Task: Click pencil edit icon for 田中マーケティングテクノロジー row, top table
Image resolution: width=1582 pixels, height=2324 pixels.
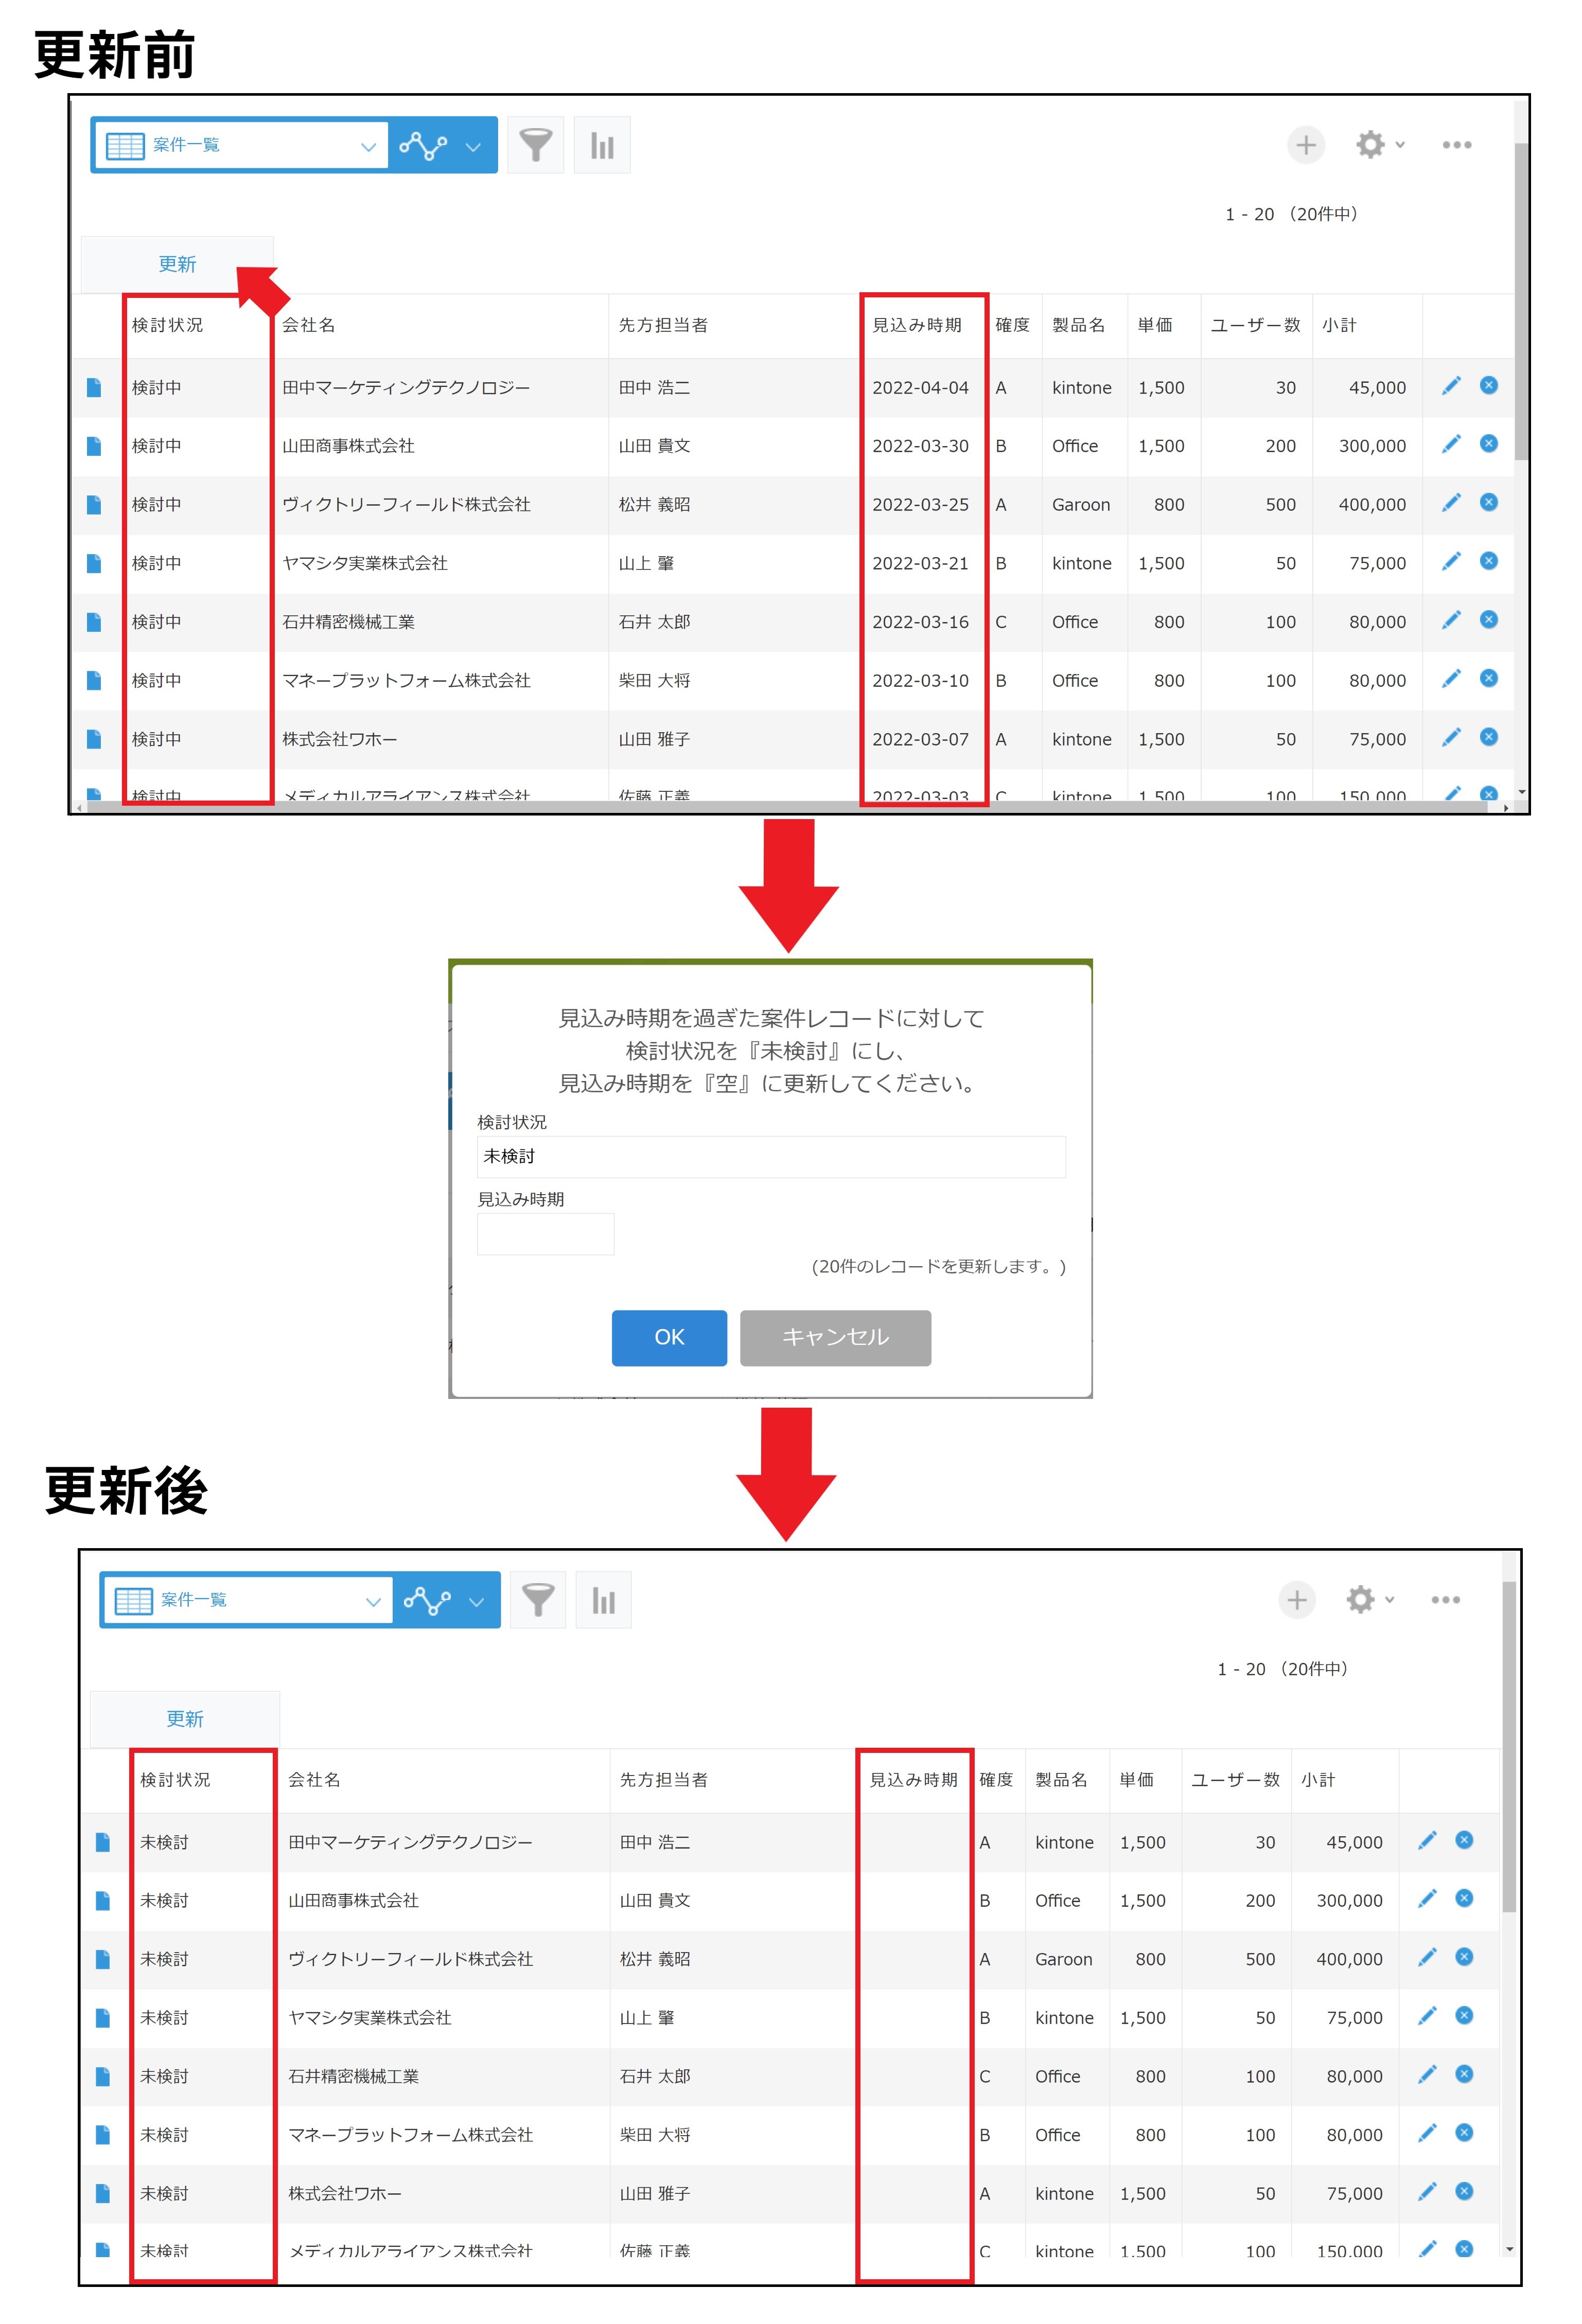Action: (x=1450, y=386)
